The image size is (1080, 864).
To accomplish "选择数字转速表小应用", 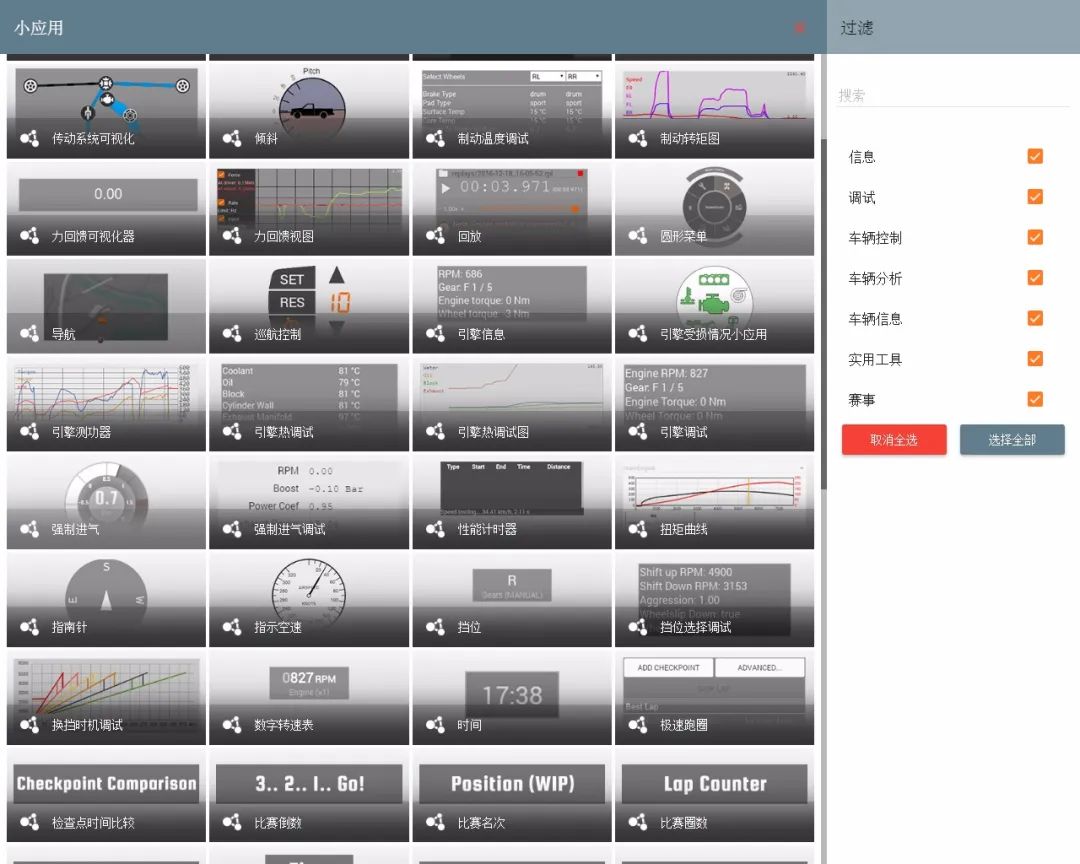I will (308, 698).
